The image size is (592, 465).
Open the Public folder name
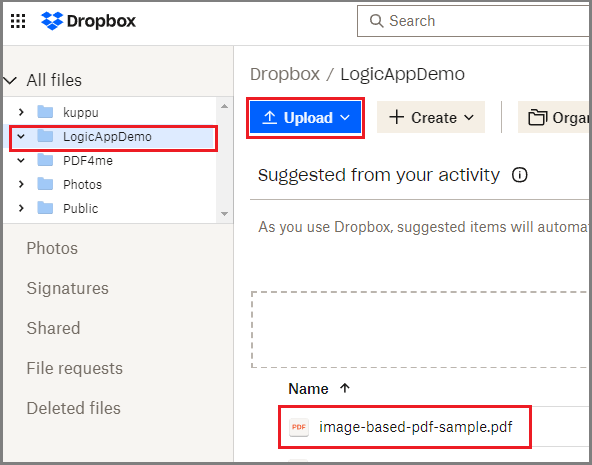pos(80,209)
